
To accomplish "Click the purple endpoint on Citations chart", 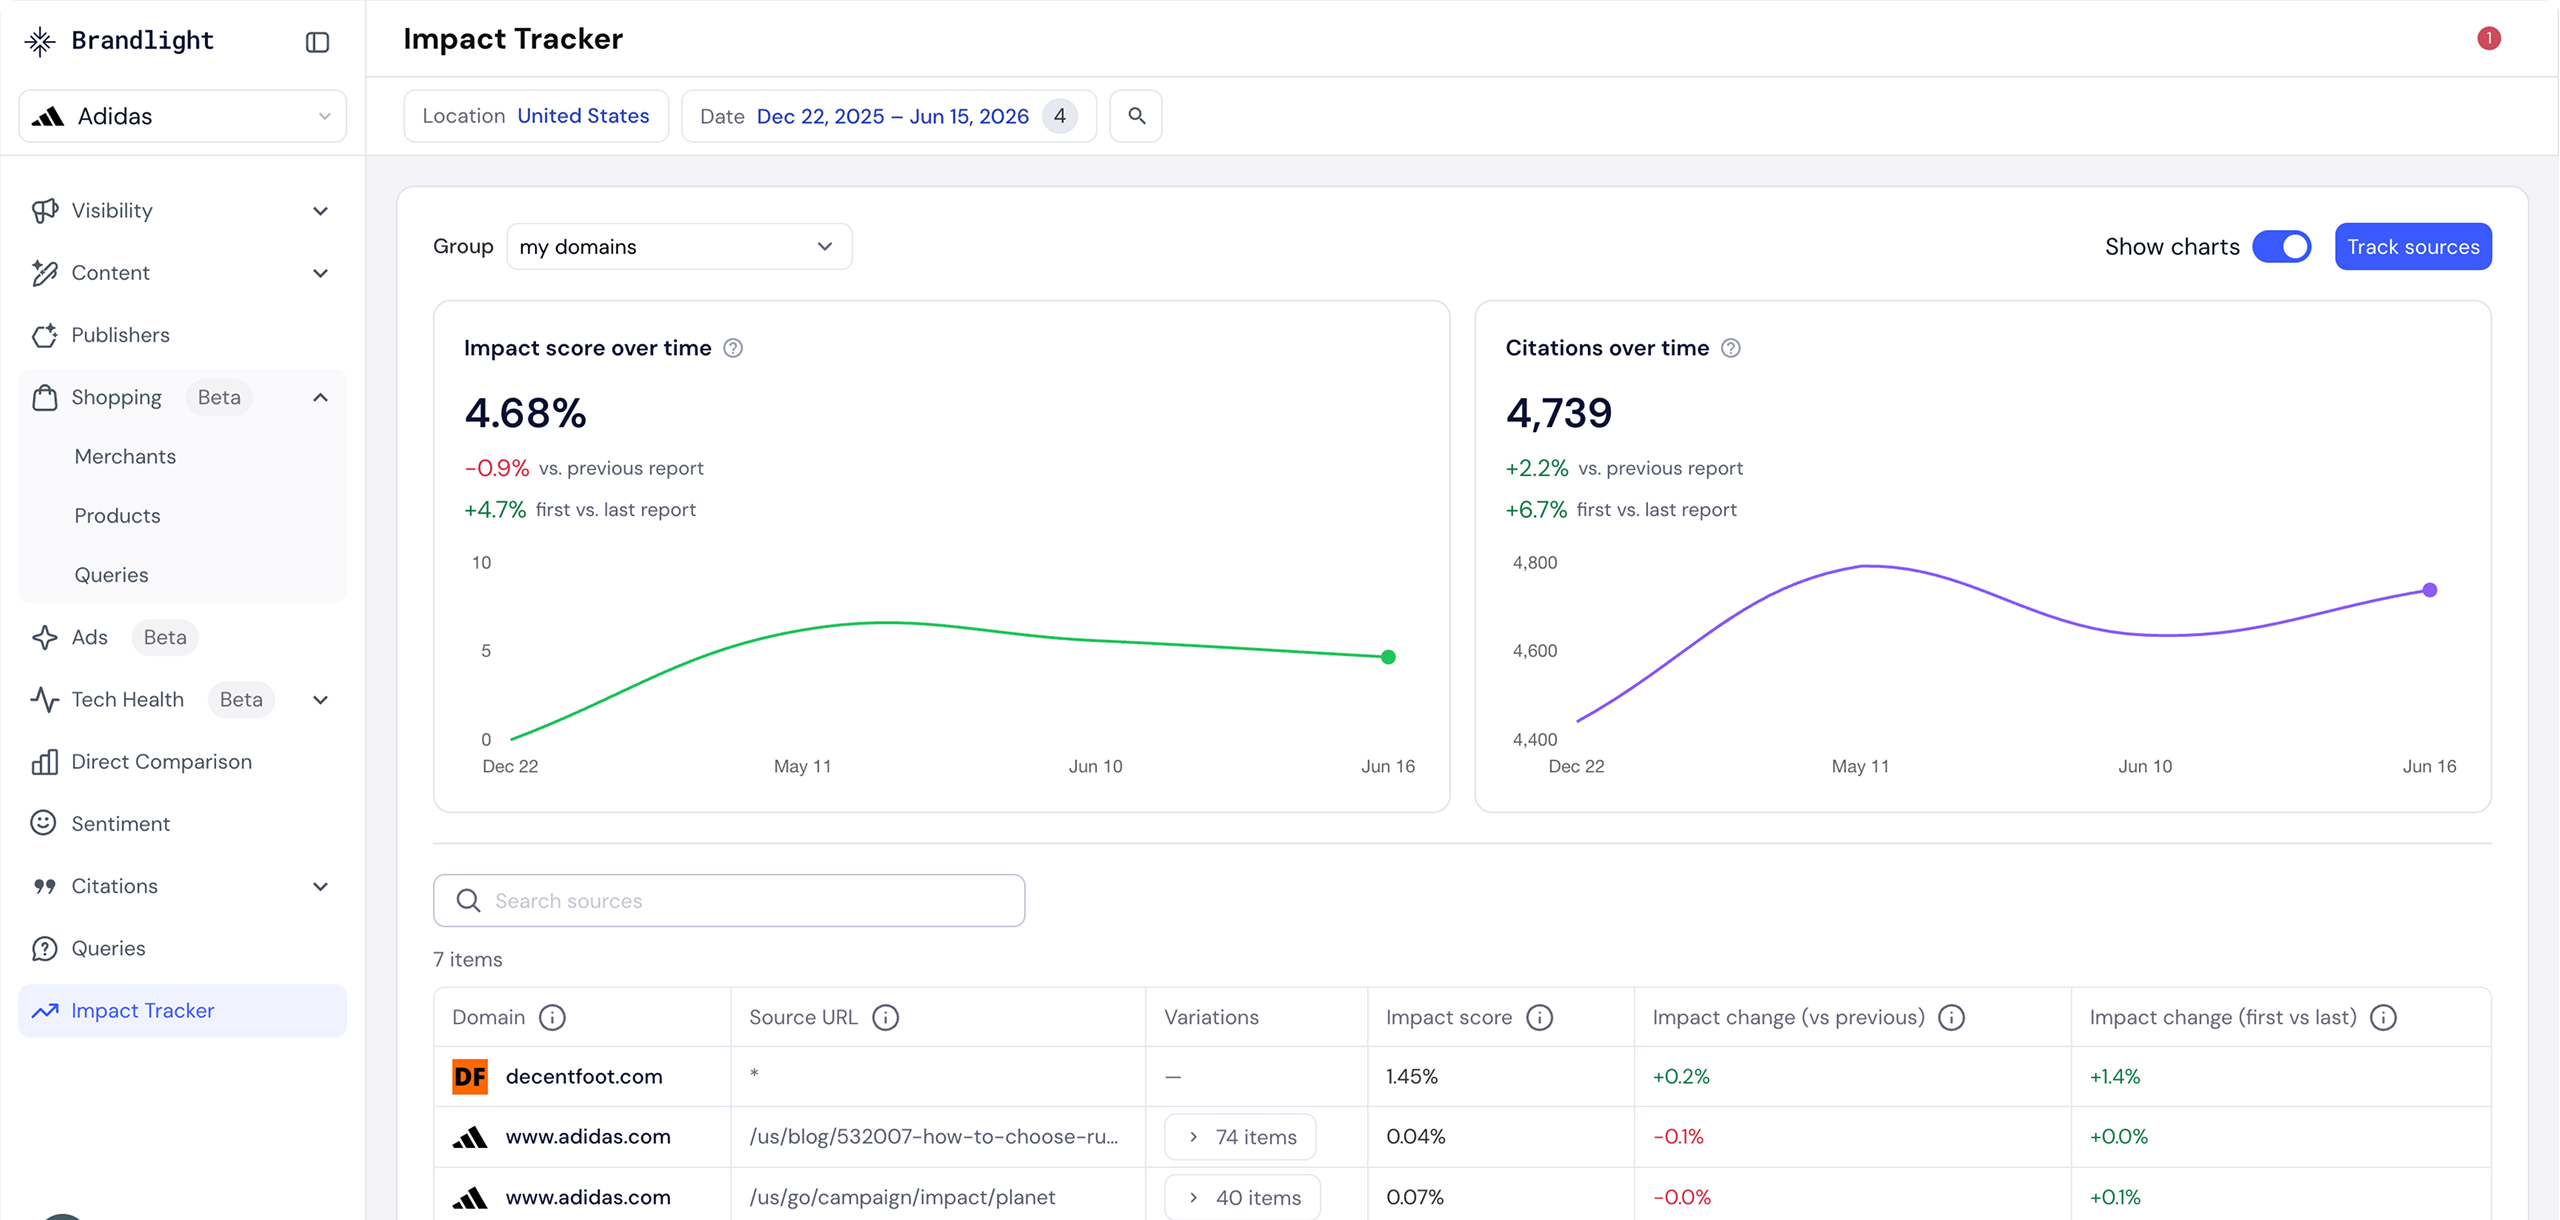I will (x=2430, y=590).
